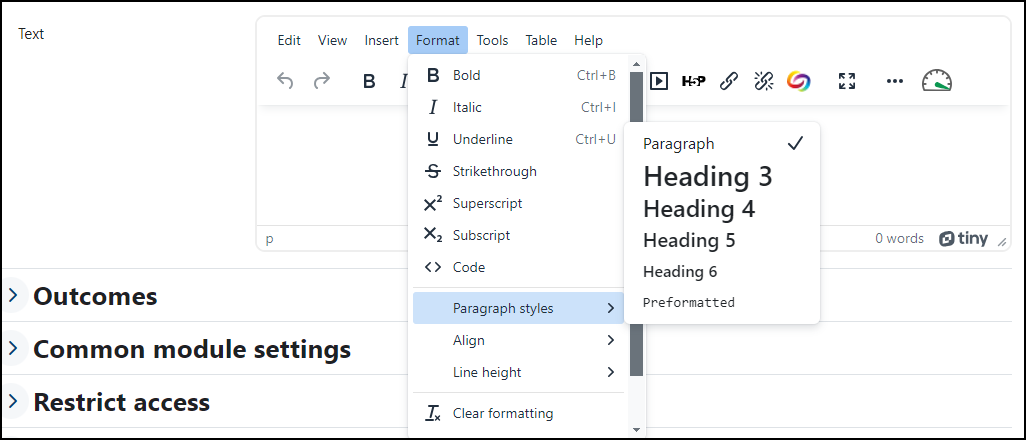The image size is (1026, 440).
Task: Apply Bold from the Format menu
Action: coord(520,75)
